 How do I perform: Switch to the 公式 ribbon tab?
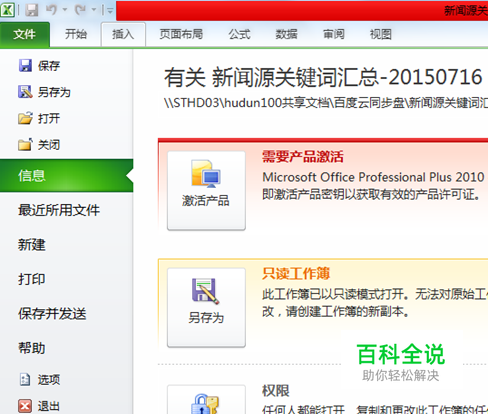[x=239, y=34]
